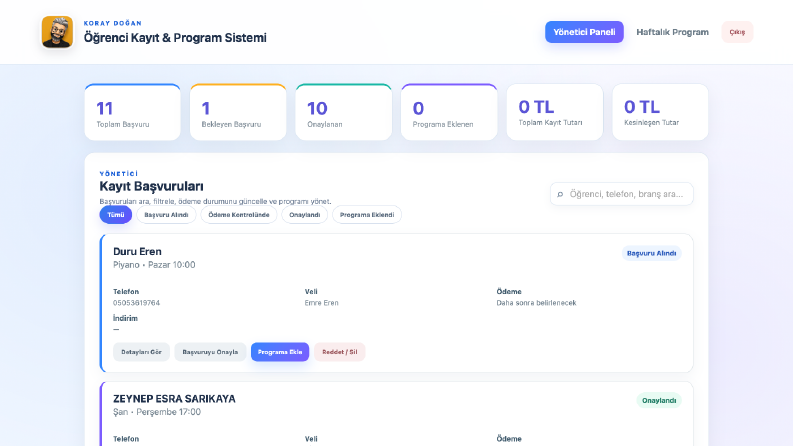Click the Kesinleşen Tutar card
This screenshot has width=793, height=446.
coord(660,112)
